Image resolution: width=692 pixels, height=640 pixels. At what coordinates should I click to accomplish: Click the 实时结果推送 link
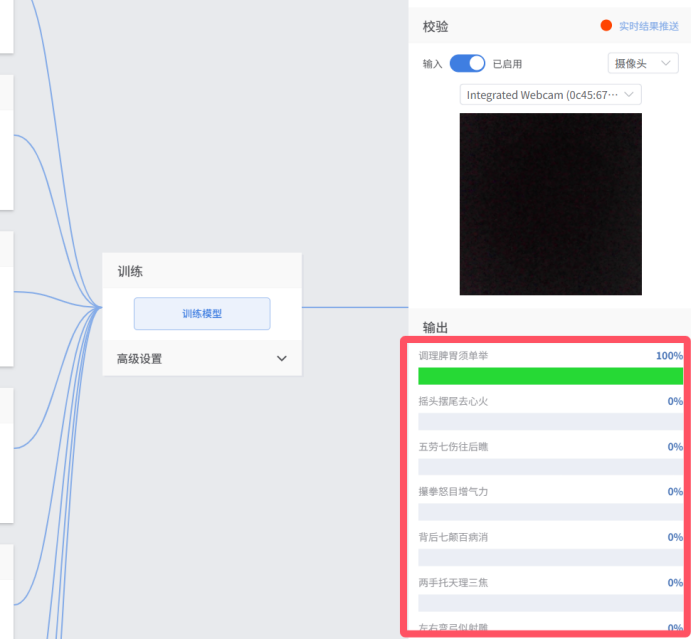point(648,26)
